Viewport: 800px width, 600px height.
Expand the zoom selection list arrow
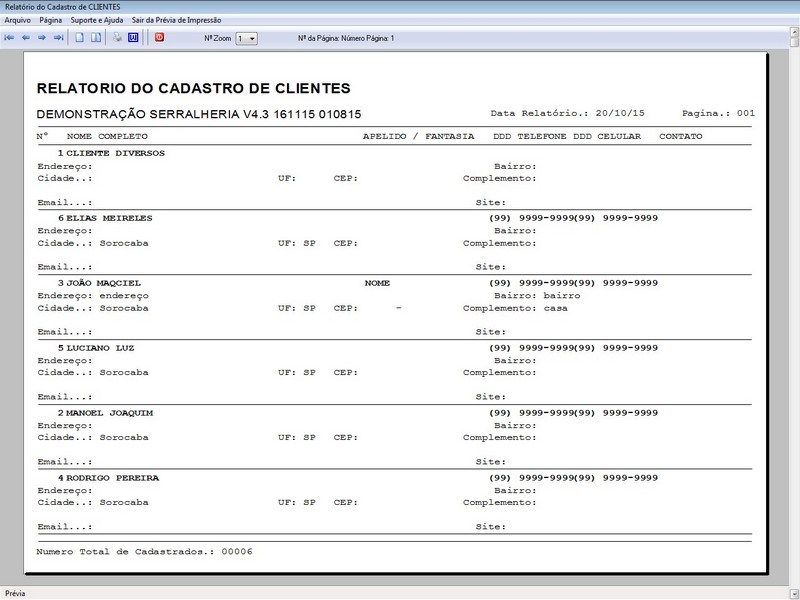[x=250, y=38]
